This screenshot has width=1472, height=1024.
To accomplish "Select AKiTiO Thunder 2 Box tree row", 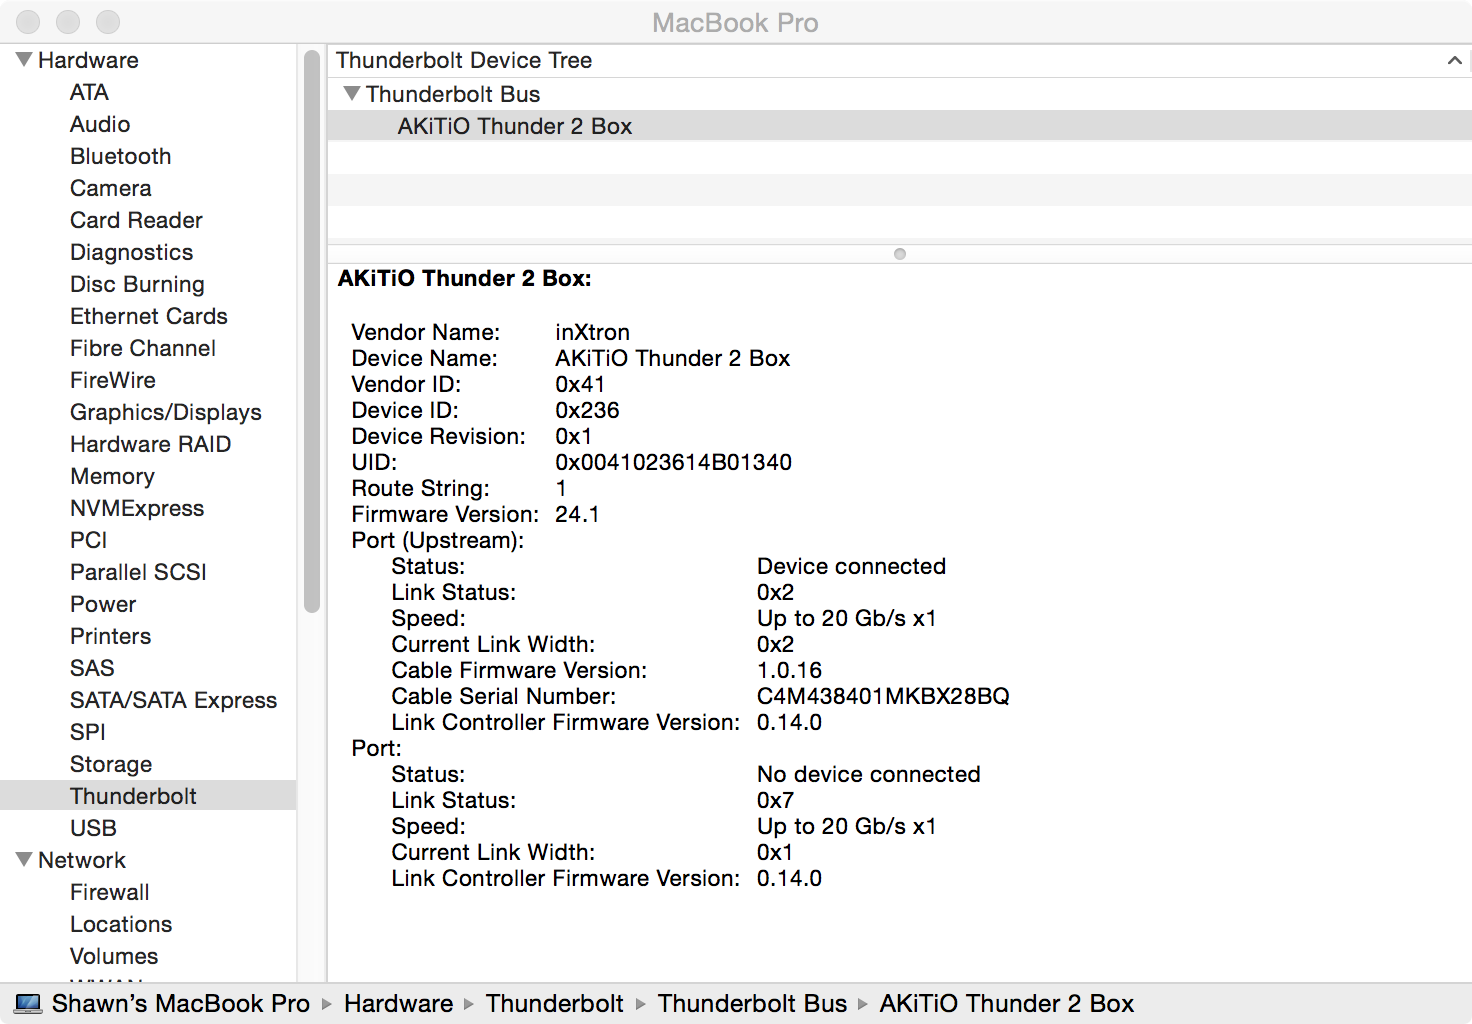I will pyautogui.click(x=900, y=126).
